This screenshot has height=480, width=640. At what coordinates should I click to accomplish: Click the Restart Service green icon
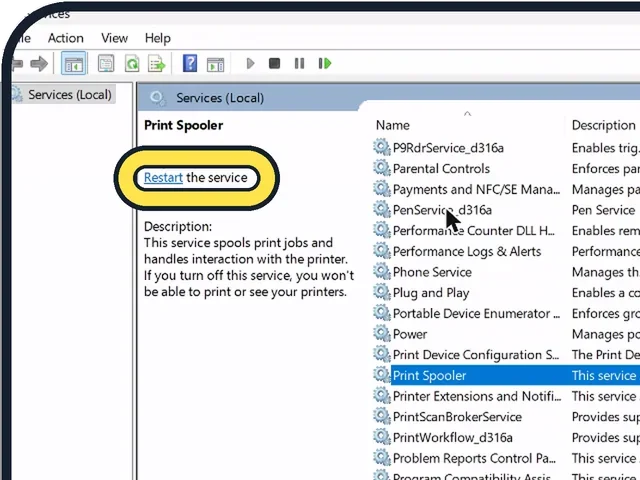(x=325, y=63)
